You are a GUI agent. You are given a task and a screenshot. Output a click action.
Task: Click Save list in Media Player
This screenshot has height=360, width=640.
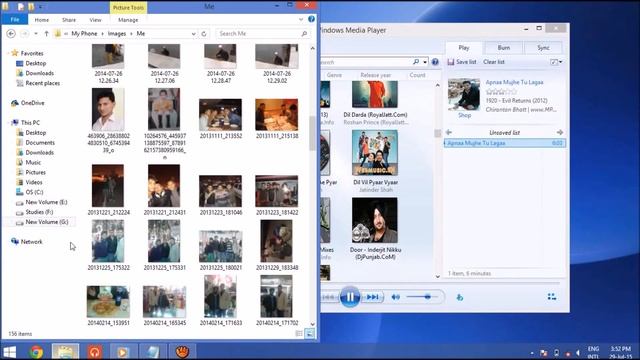[x=462, y=62]
